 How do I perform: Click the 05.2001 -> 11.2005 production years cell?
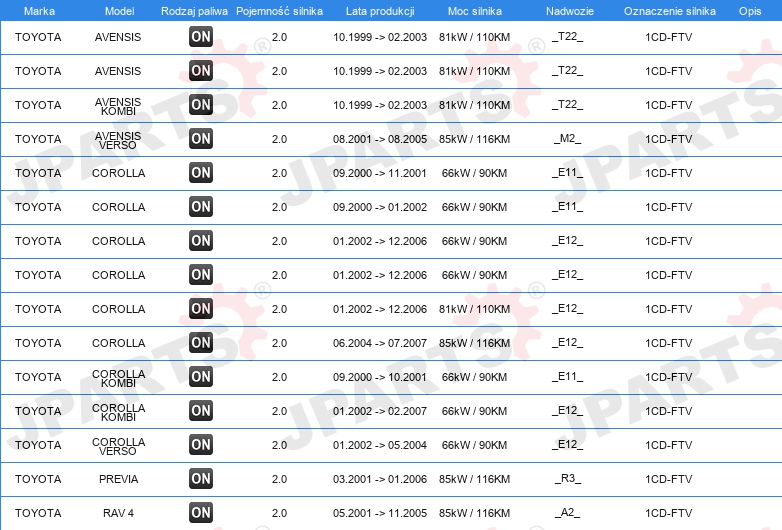(380, 513)
